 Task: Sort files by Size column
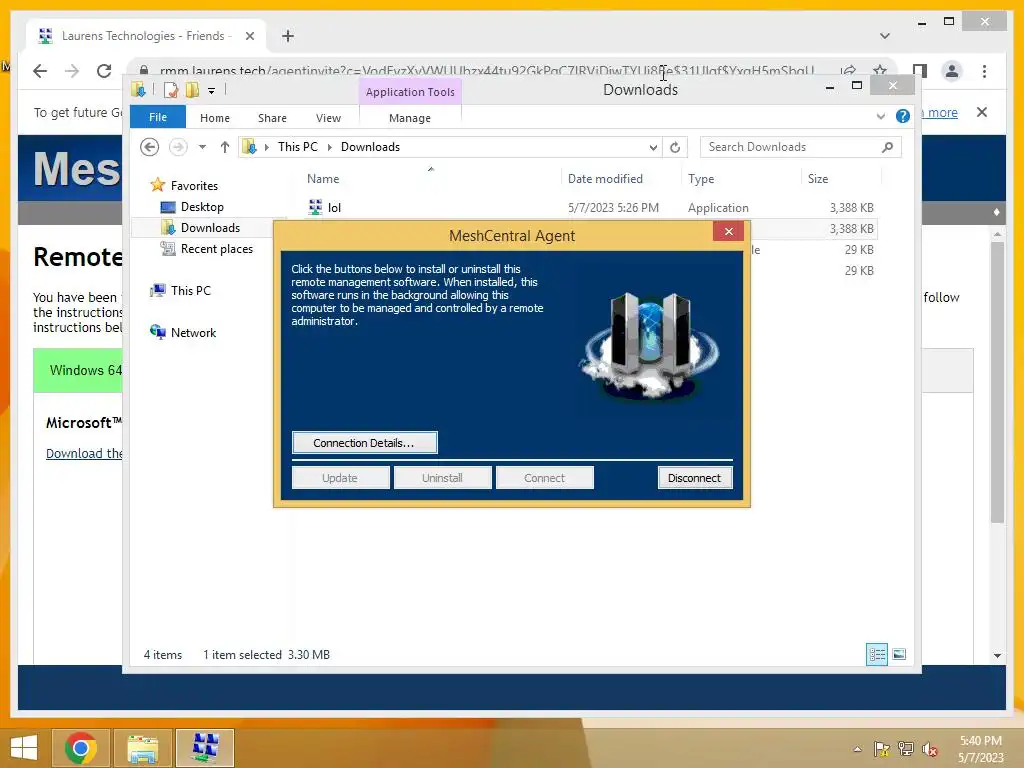pos(818,179)
